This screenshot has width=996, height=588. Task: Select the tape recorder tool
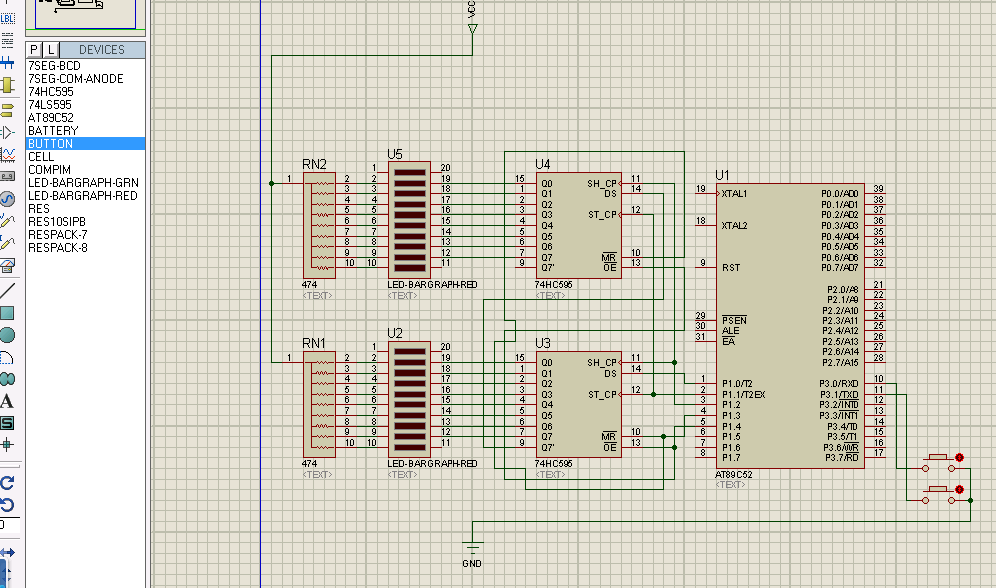click(x=7, y=177)
